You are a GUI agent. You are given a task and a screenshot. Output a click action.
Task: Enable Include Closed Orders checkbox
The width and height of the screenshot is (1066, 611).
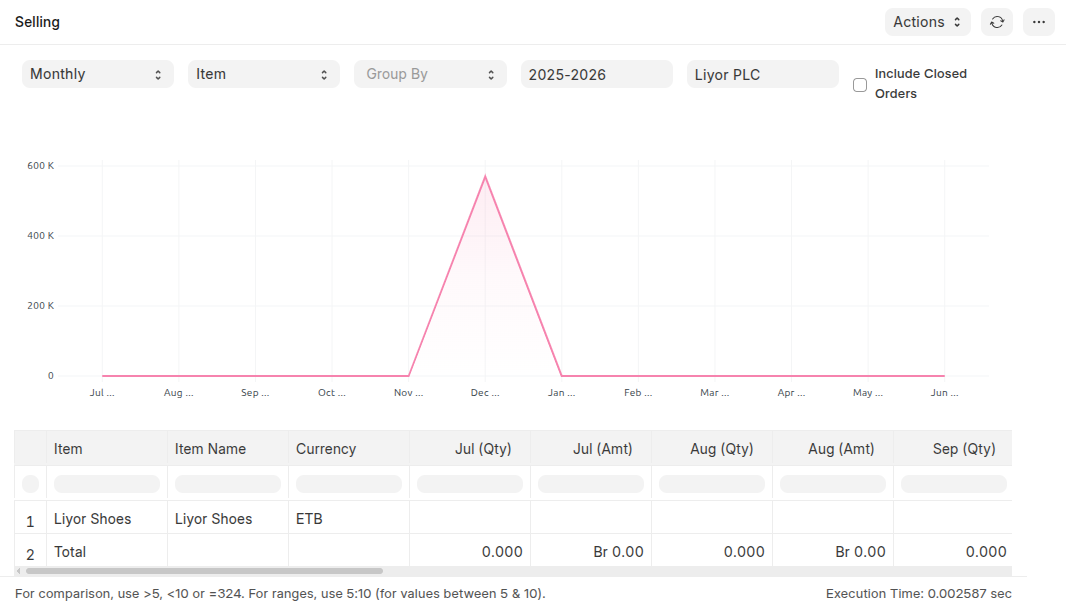pyautogui.click(x=860, y=85)
